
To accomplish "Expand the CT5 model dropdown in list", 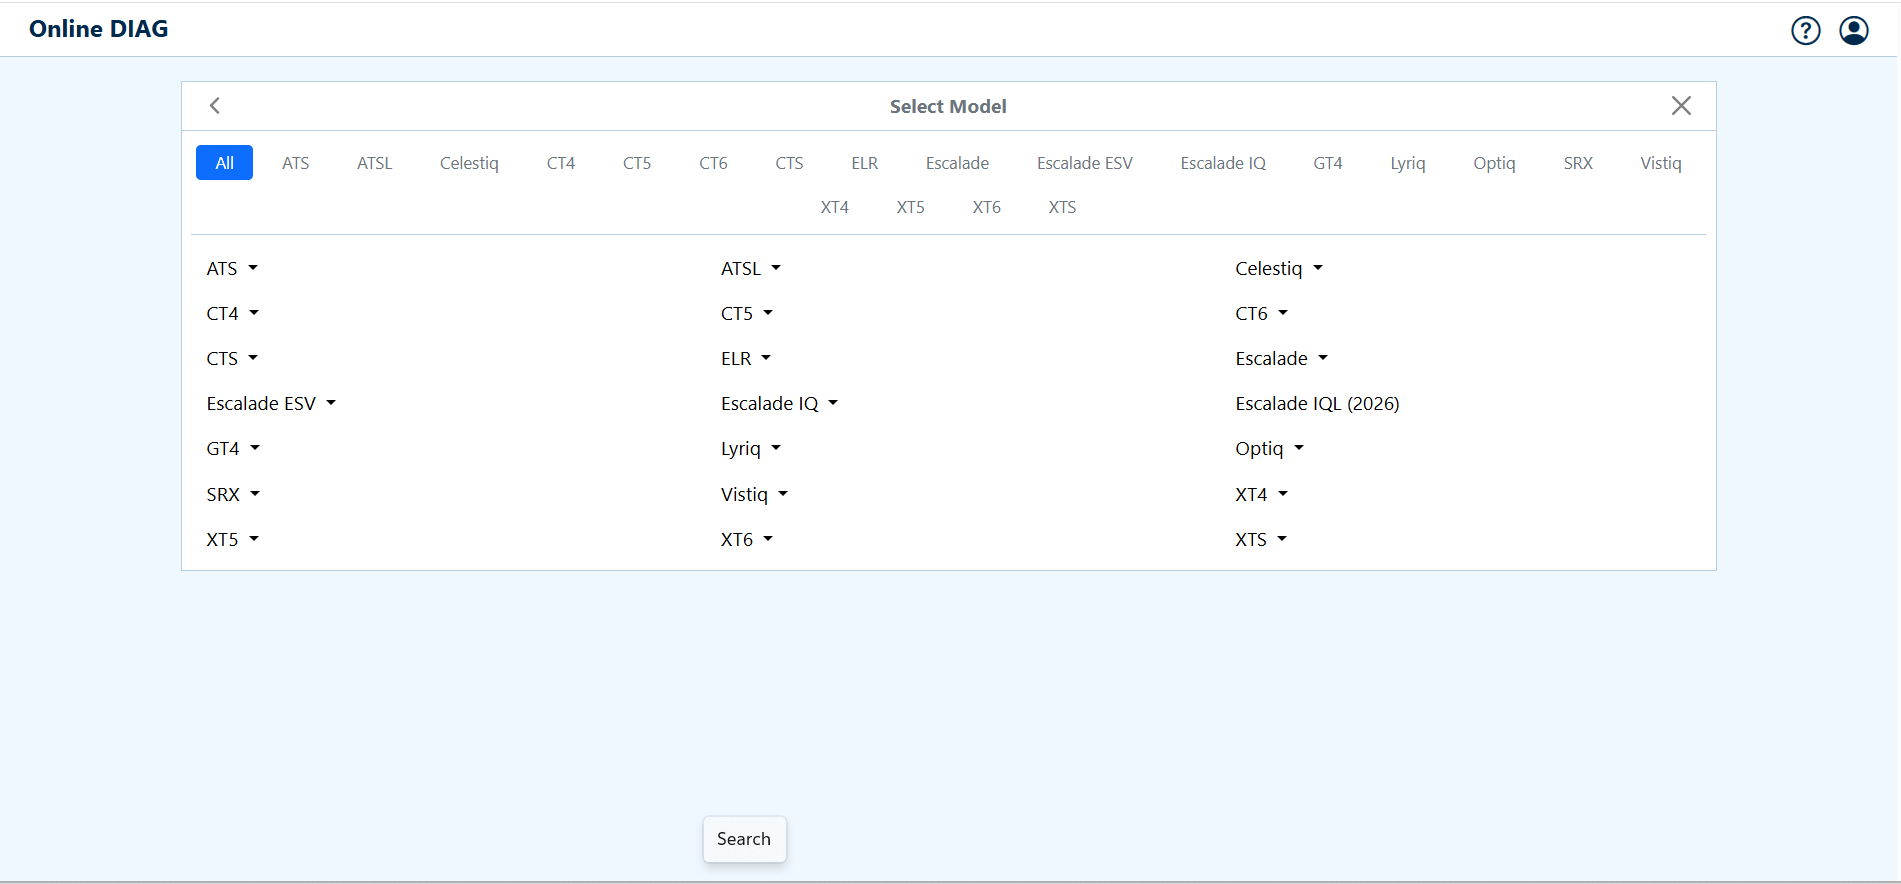I will tap(747, 313).
